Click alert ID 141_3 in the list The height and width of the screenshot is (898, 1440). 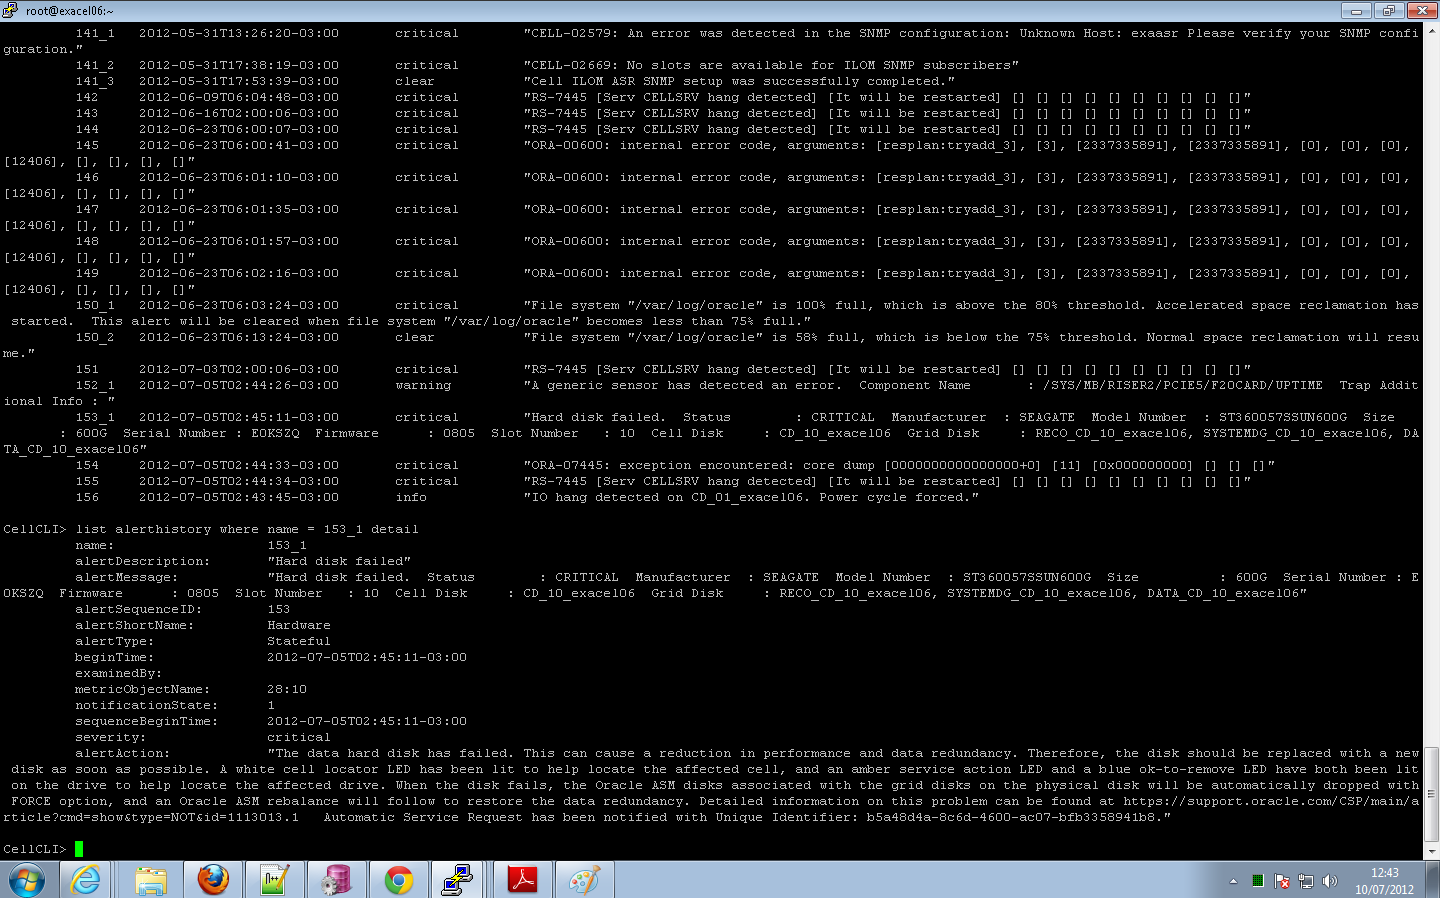(95, 81)
